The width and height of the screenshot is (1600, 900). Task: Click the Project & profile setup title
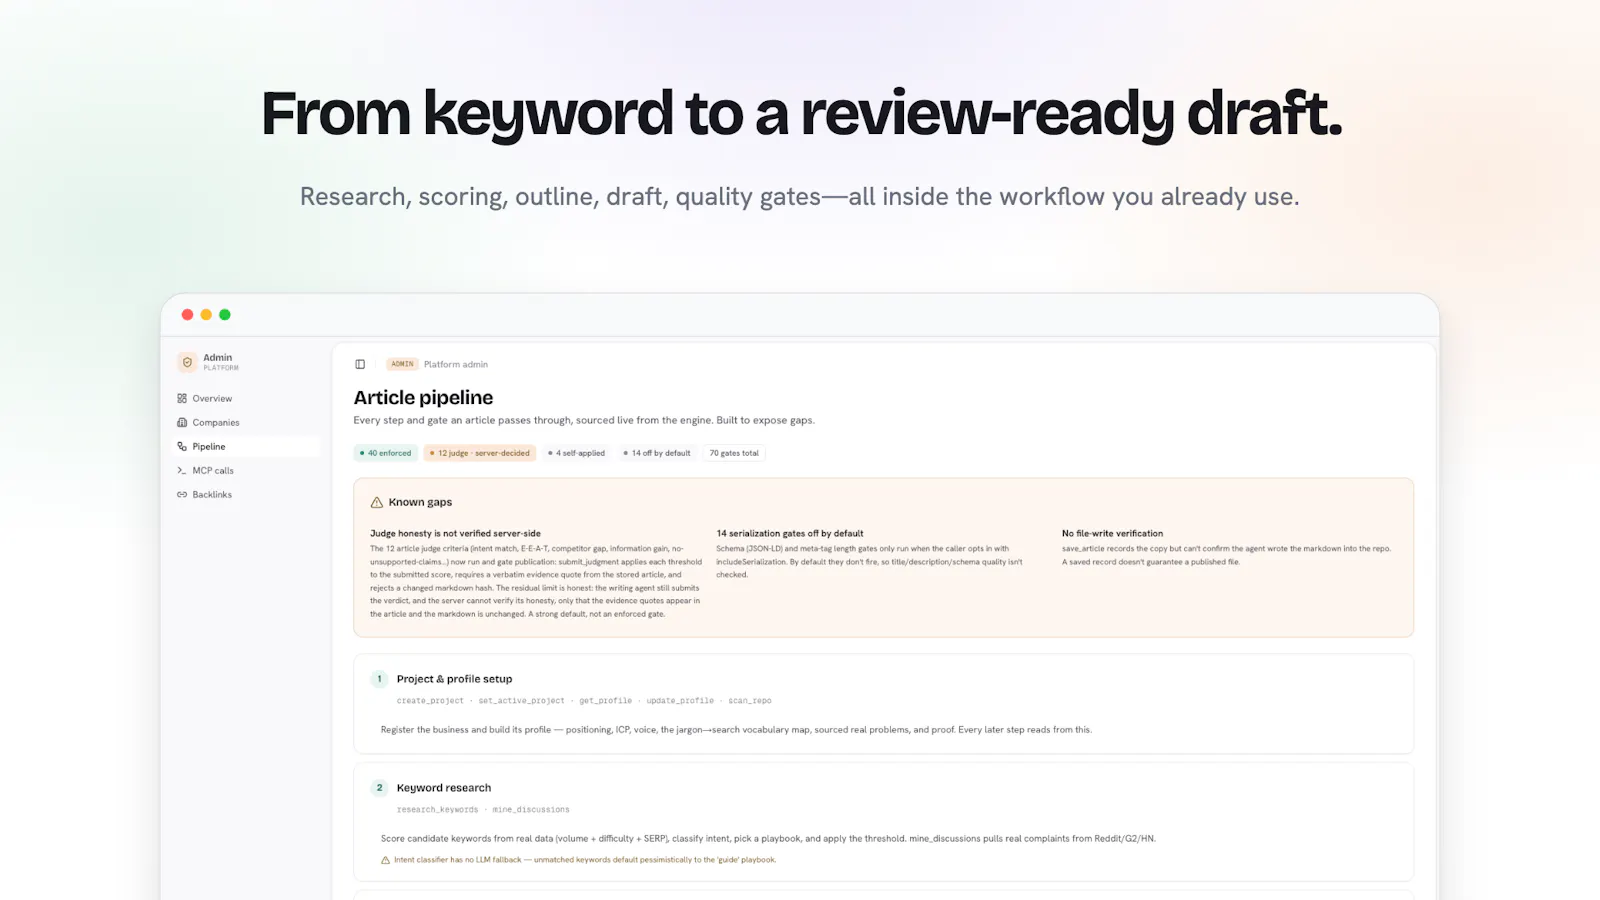coord(454,679)
